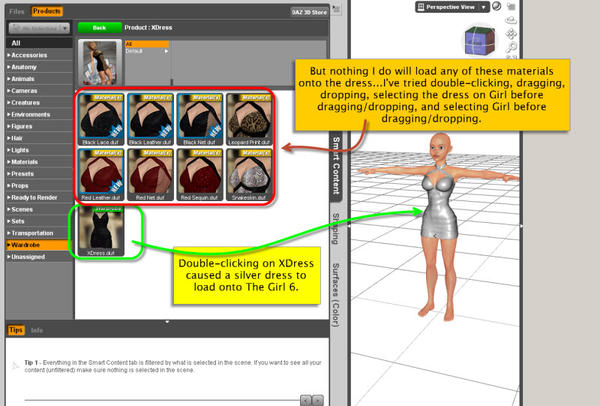Select the highlighted Wardrobe category

click(x=39, y=245)
